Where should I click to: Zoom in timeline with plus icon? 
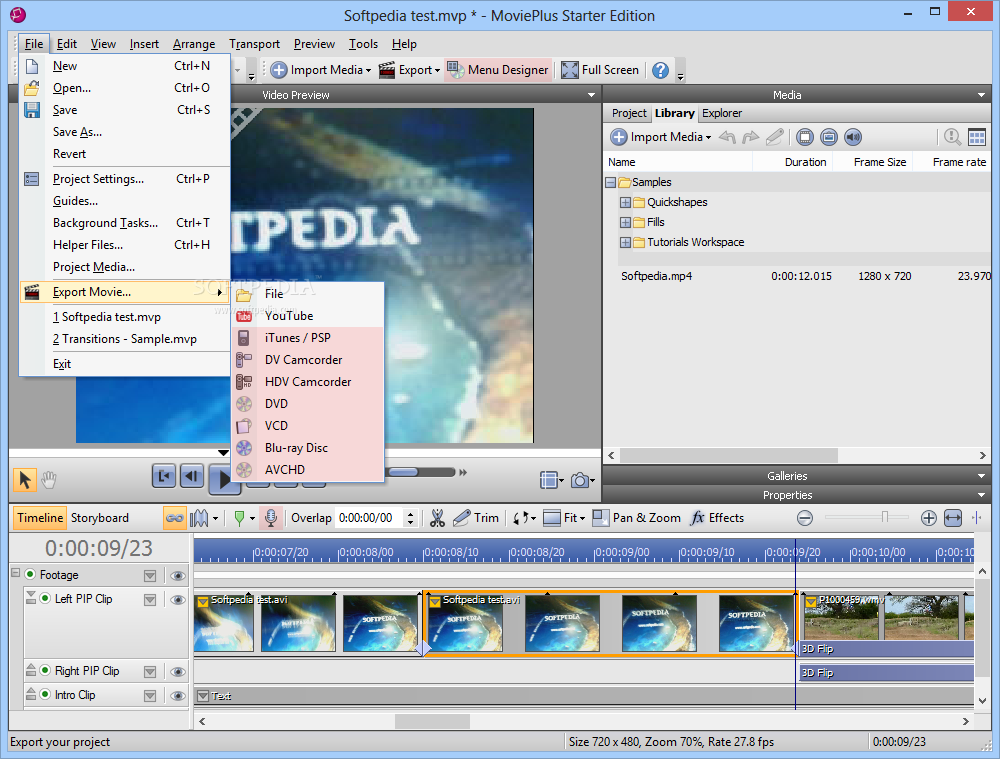(929, 518)
